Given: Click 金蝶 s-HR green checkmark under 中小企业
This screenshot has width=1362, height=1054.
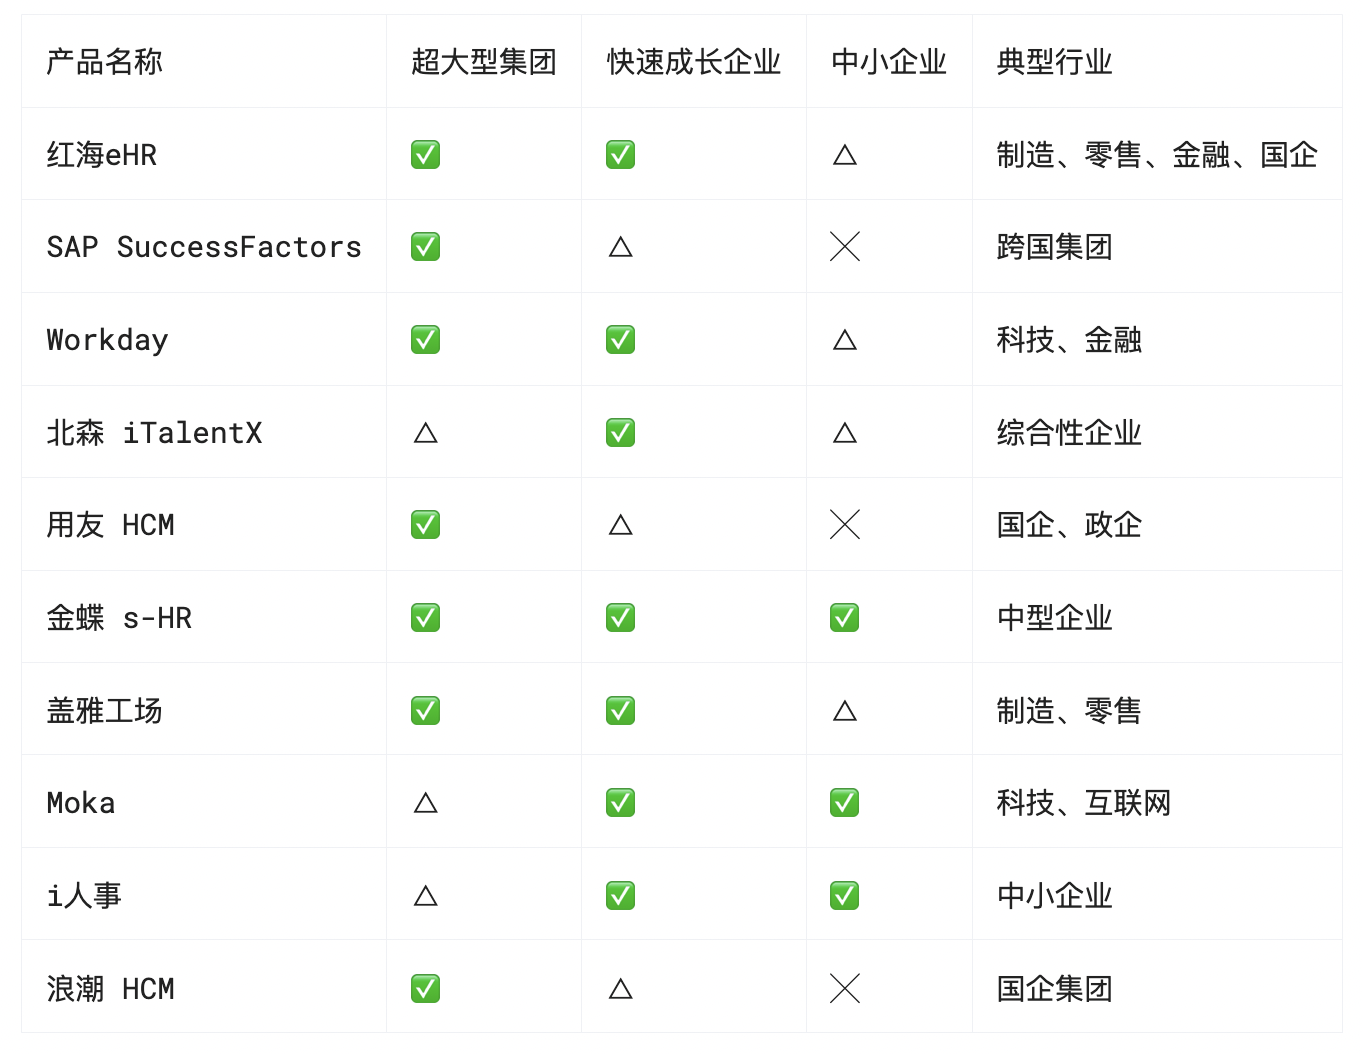Looking at the screenshot, I should click(845, 618).
